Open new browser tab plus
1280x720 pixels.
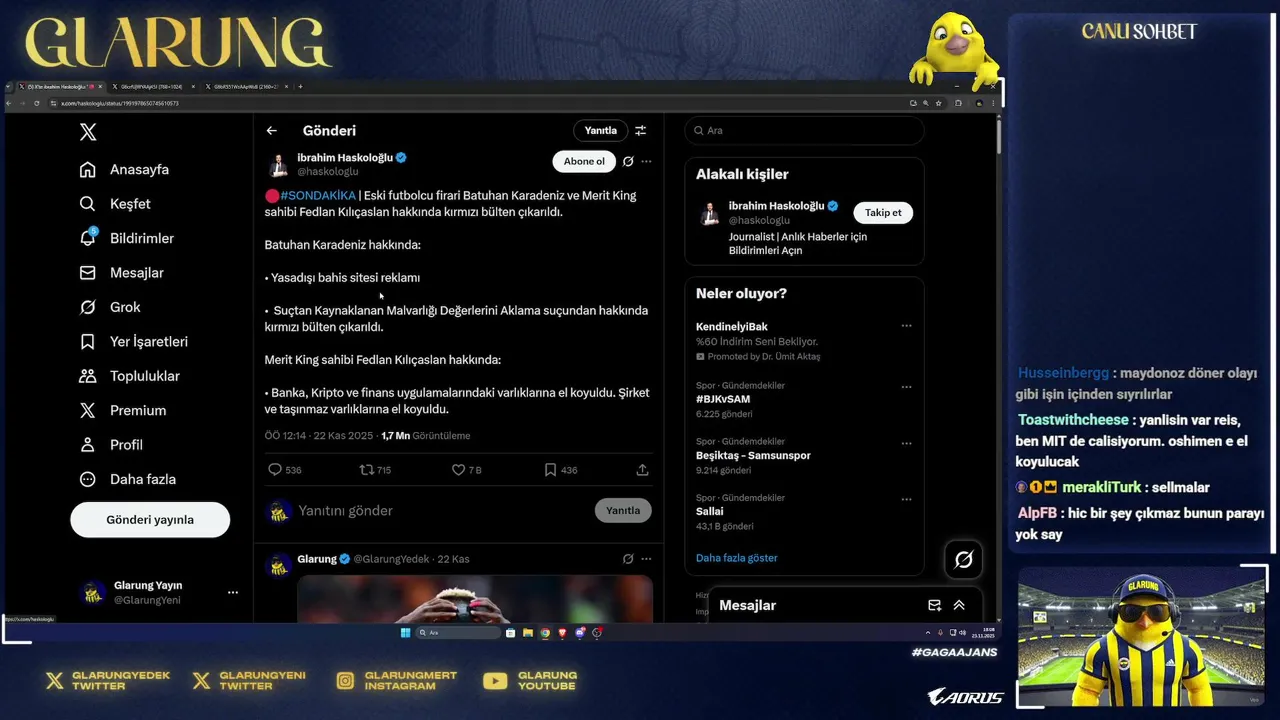tap(299, 87)
